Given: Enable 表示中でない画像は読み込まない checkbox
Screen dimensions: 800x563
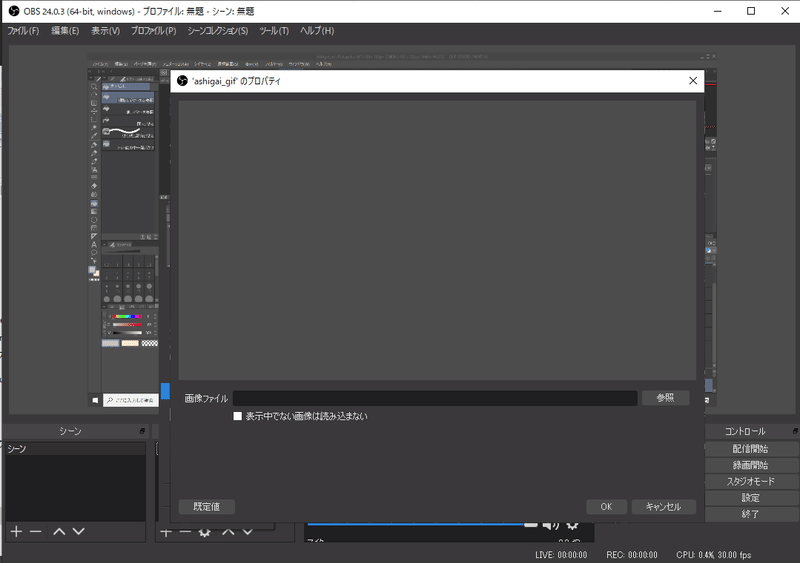Looking at the screenshot, I should (x=237, y=416).
